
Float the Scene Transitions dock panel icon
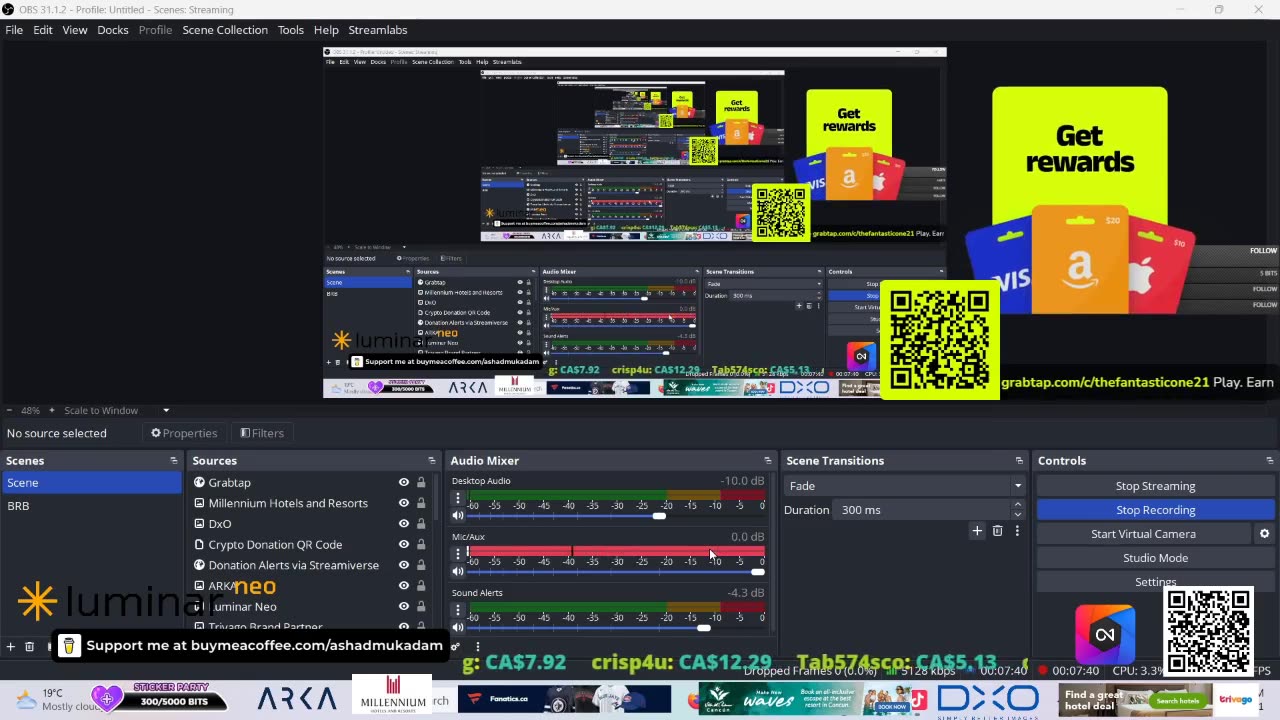tap(1019, 461)
